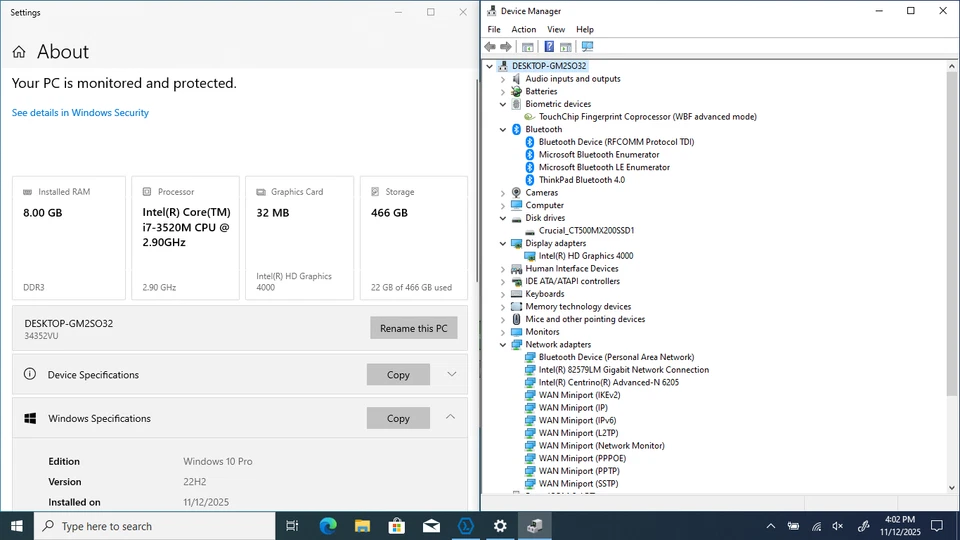Open Microsoft Edge from the taskbar
This screenshot has height=540, width=960.
pos(328,526)
